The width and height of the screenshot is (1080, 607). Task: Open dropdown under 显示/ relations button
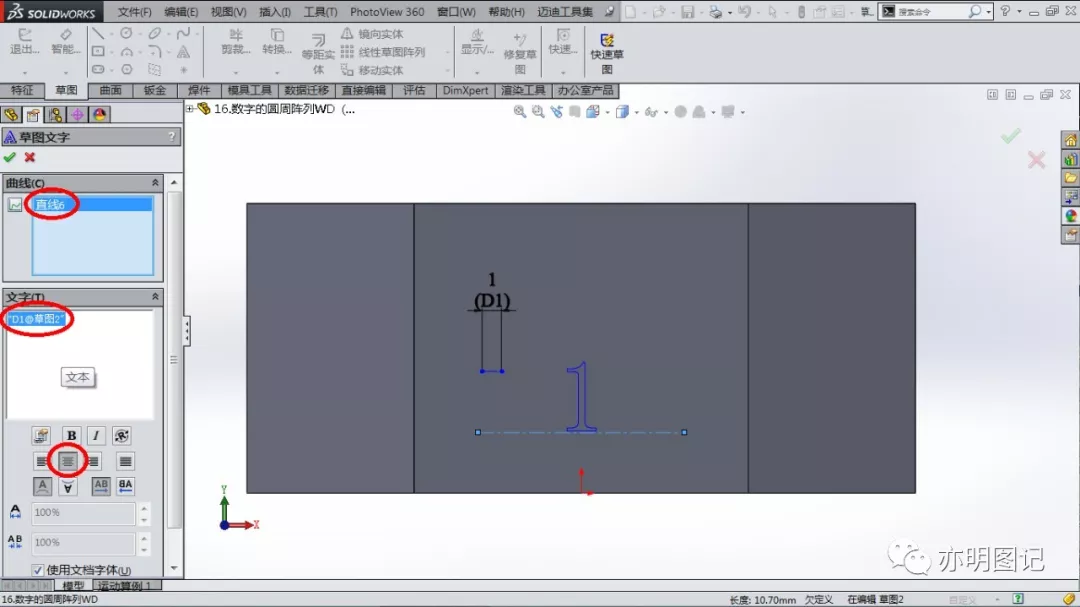tap(477, 72)
